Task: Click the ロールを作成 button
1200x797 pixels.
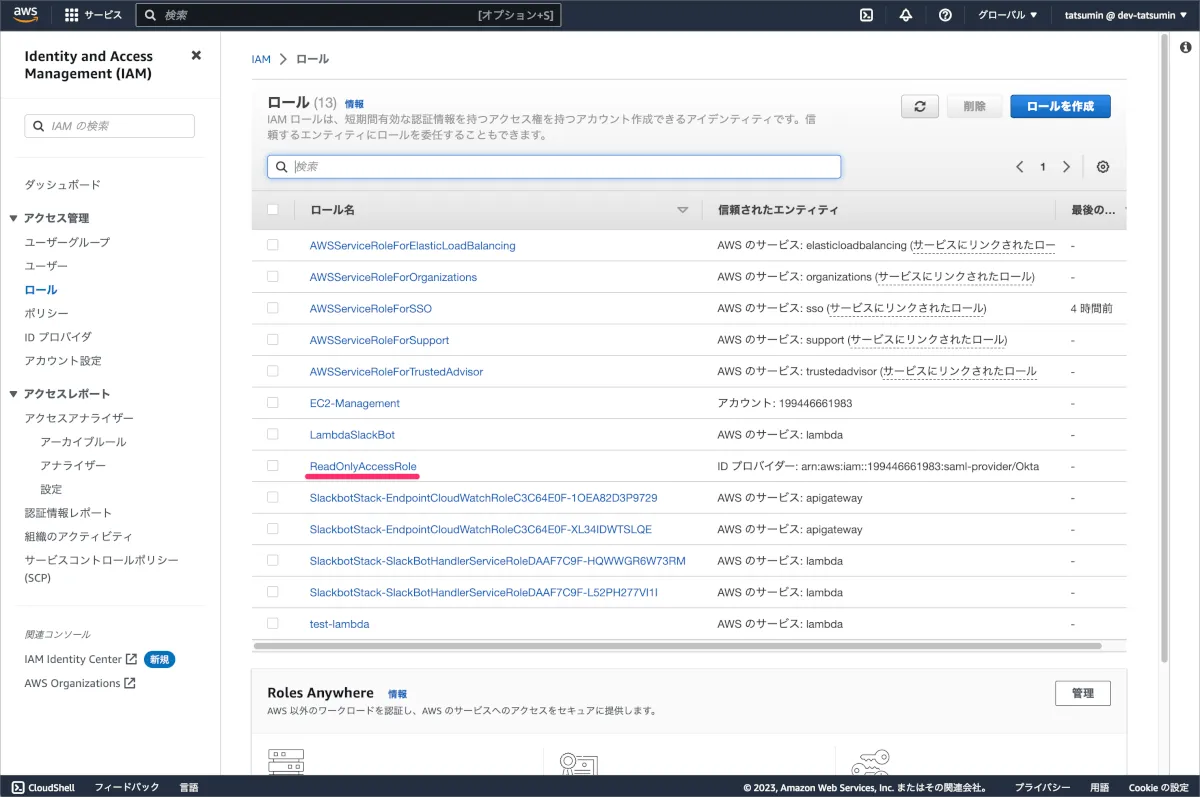Action: click(x=1060, y=107)
